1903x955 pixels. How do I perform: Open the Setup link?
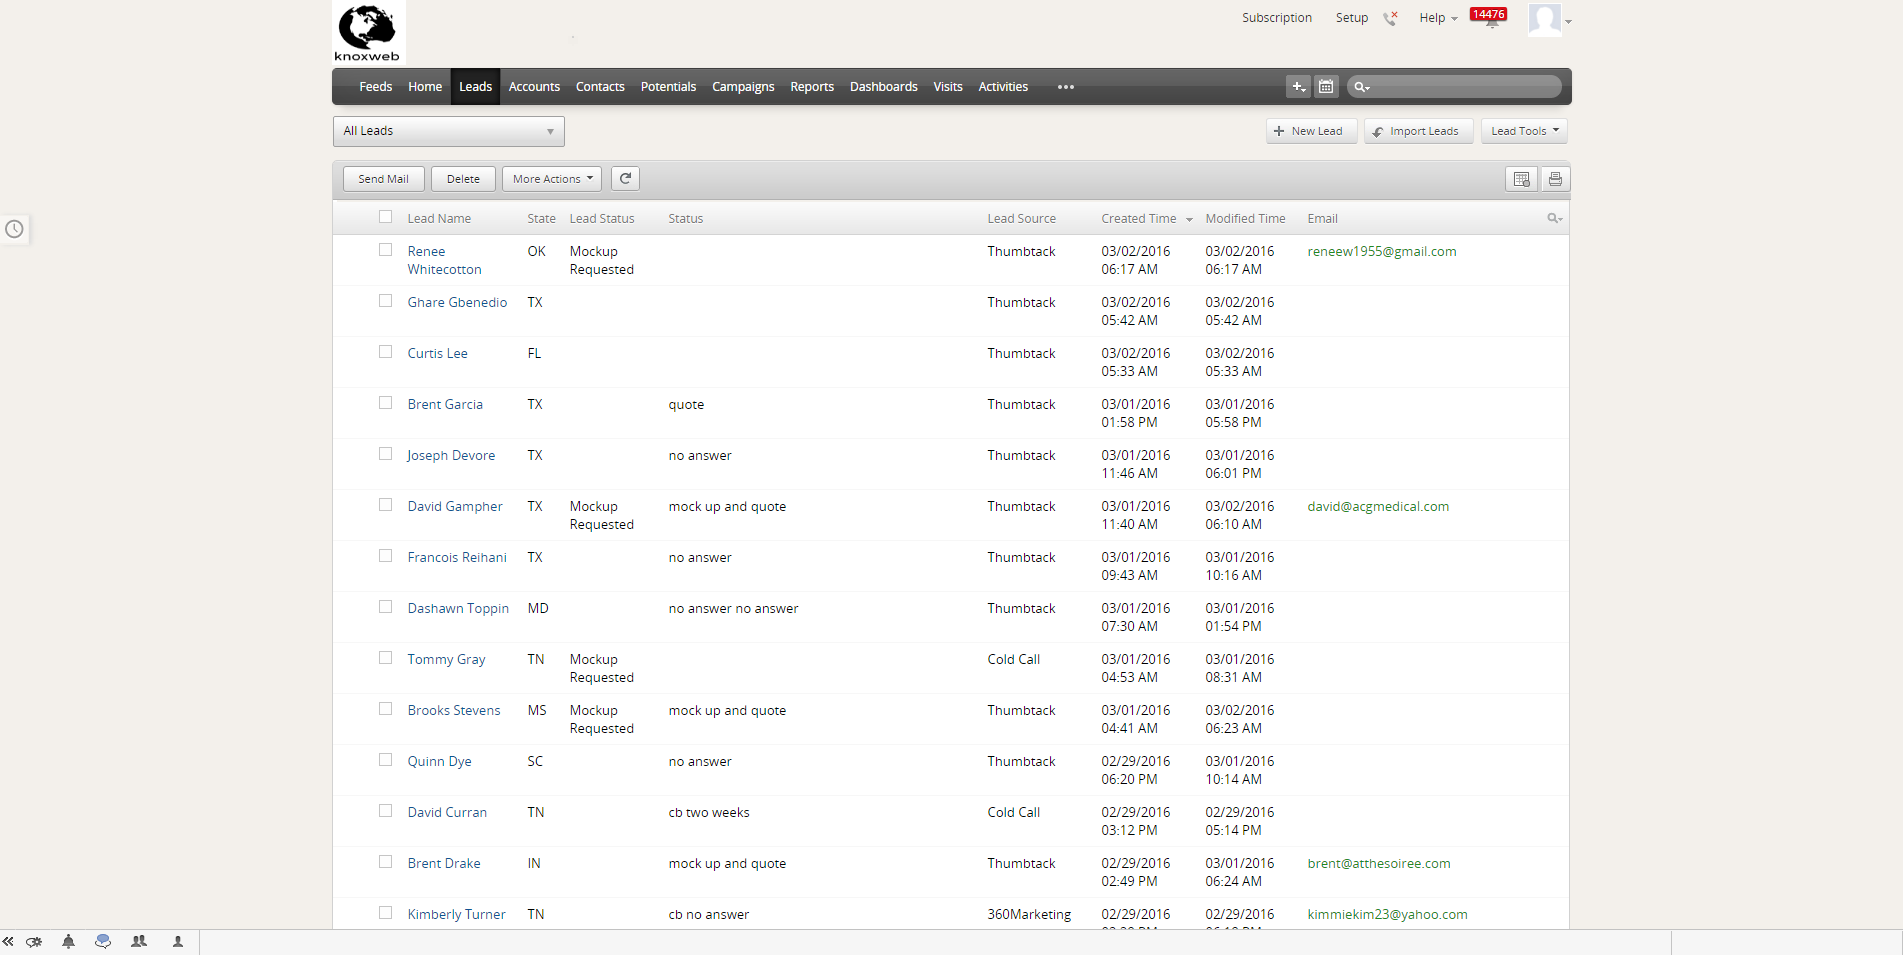tap(1352, 18)
